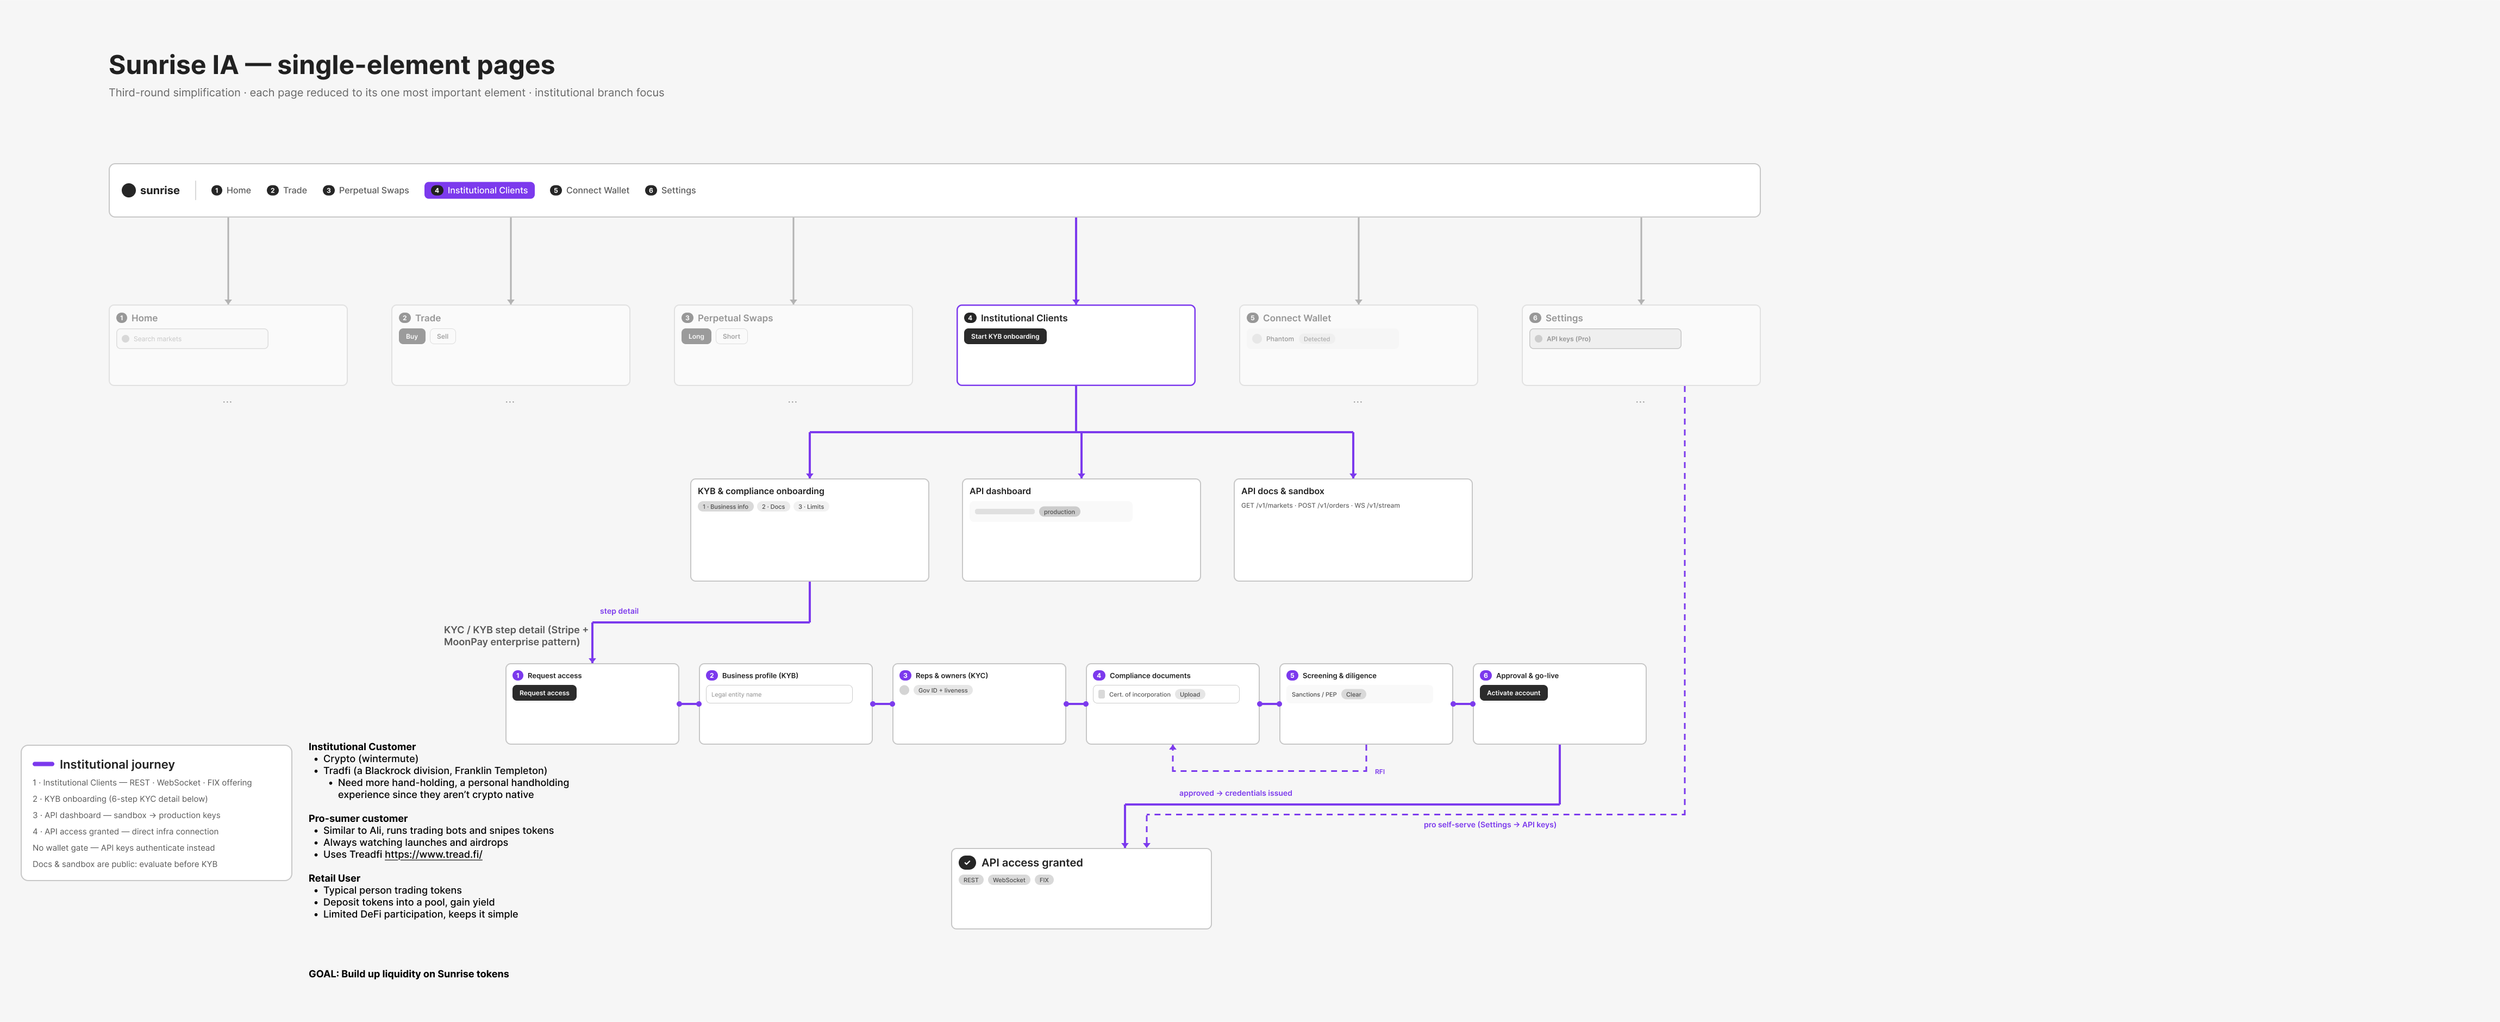
Task: Open Connect Wallet from the nav bar
Action: 590,190
